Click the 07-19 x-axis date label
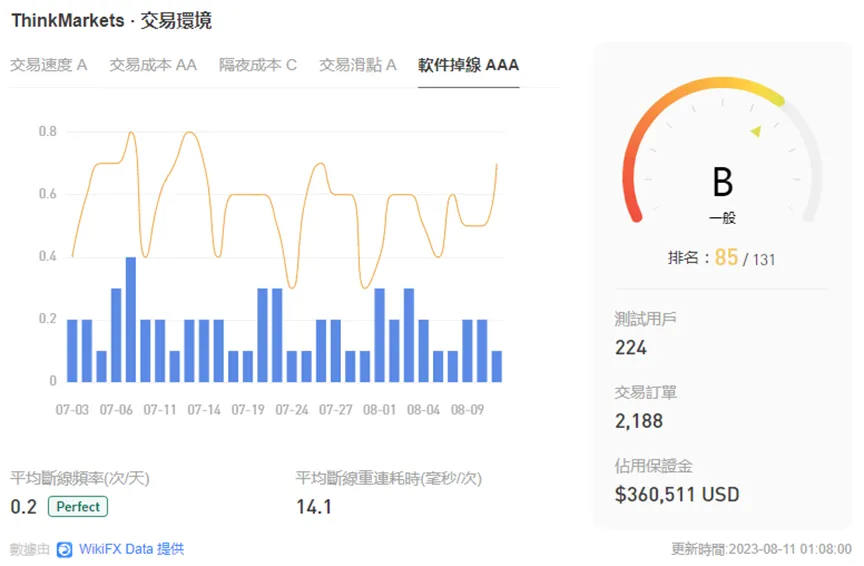The image size is (864, 566). 248,410
